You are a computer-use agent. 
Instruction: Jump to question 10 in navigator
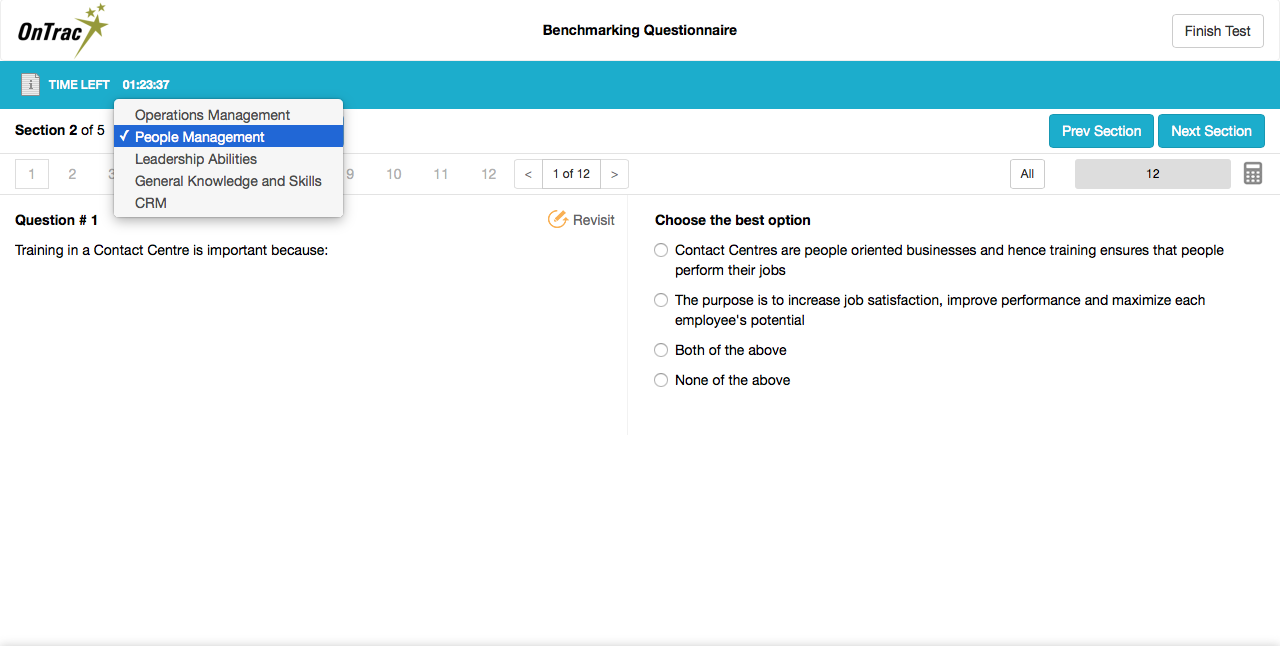tap(394, 174)
